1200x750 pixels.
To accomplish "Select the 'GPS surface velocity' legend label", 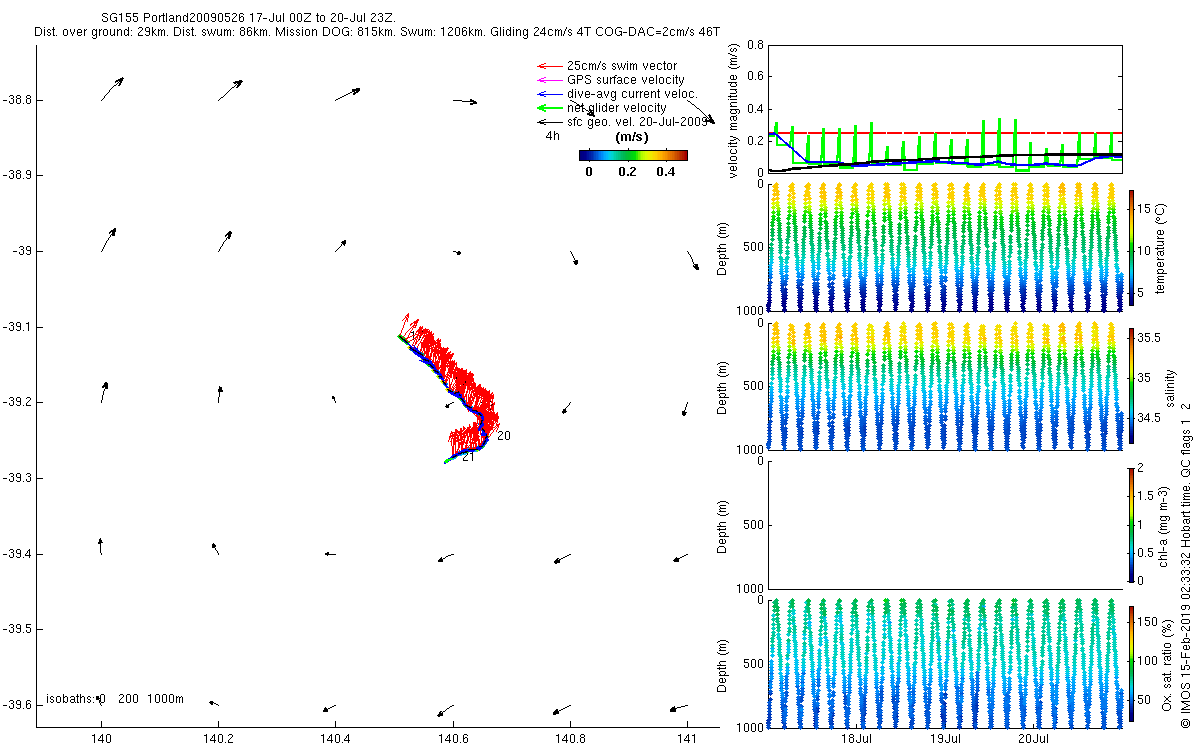I will click(x=626, y=80).
